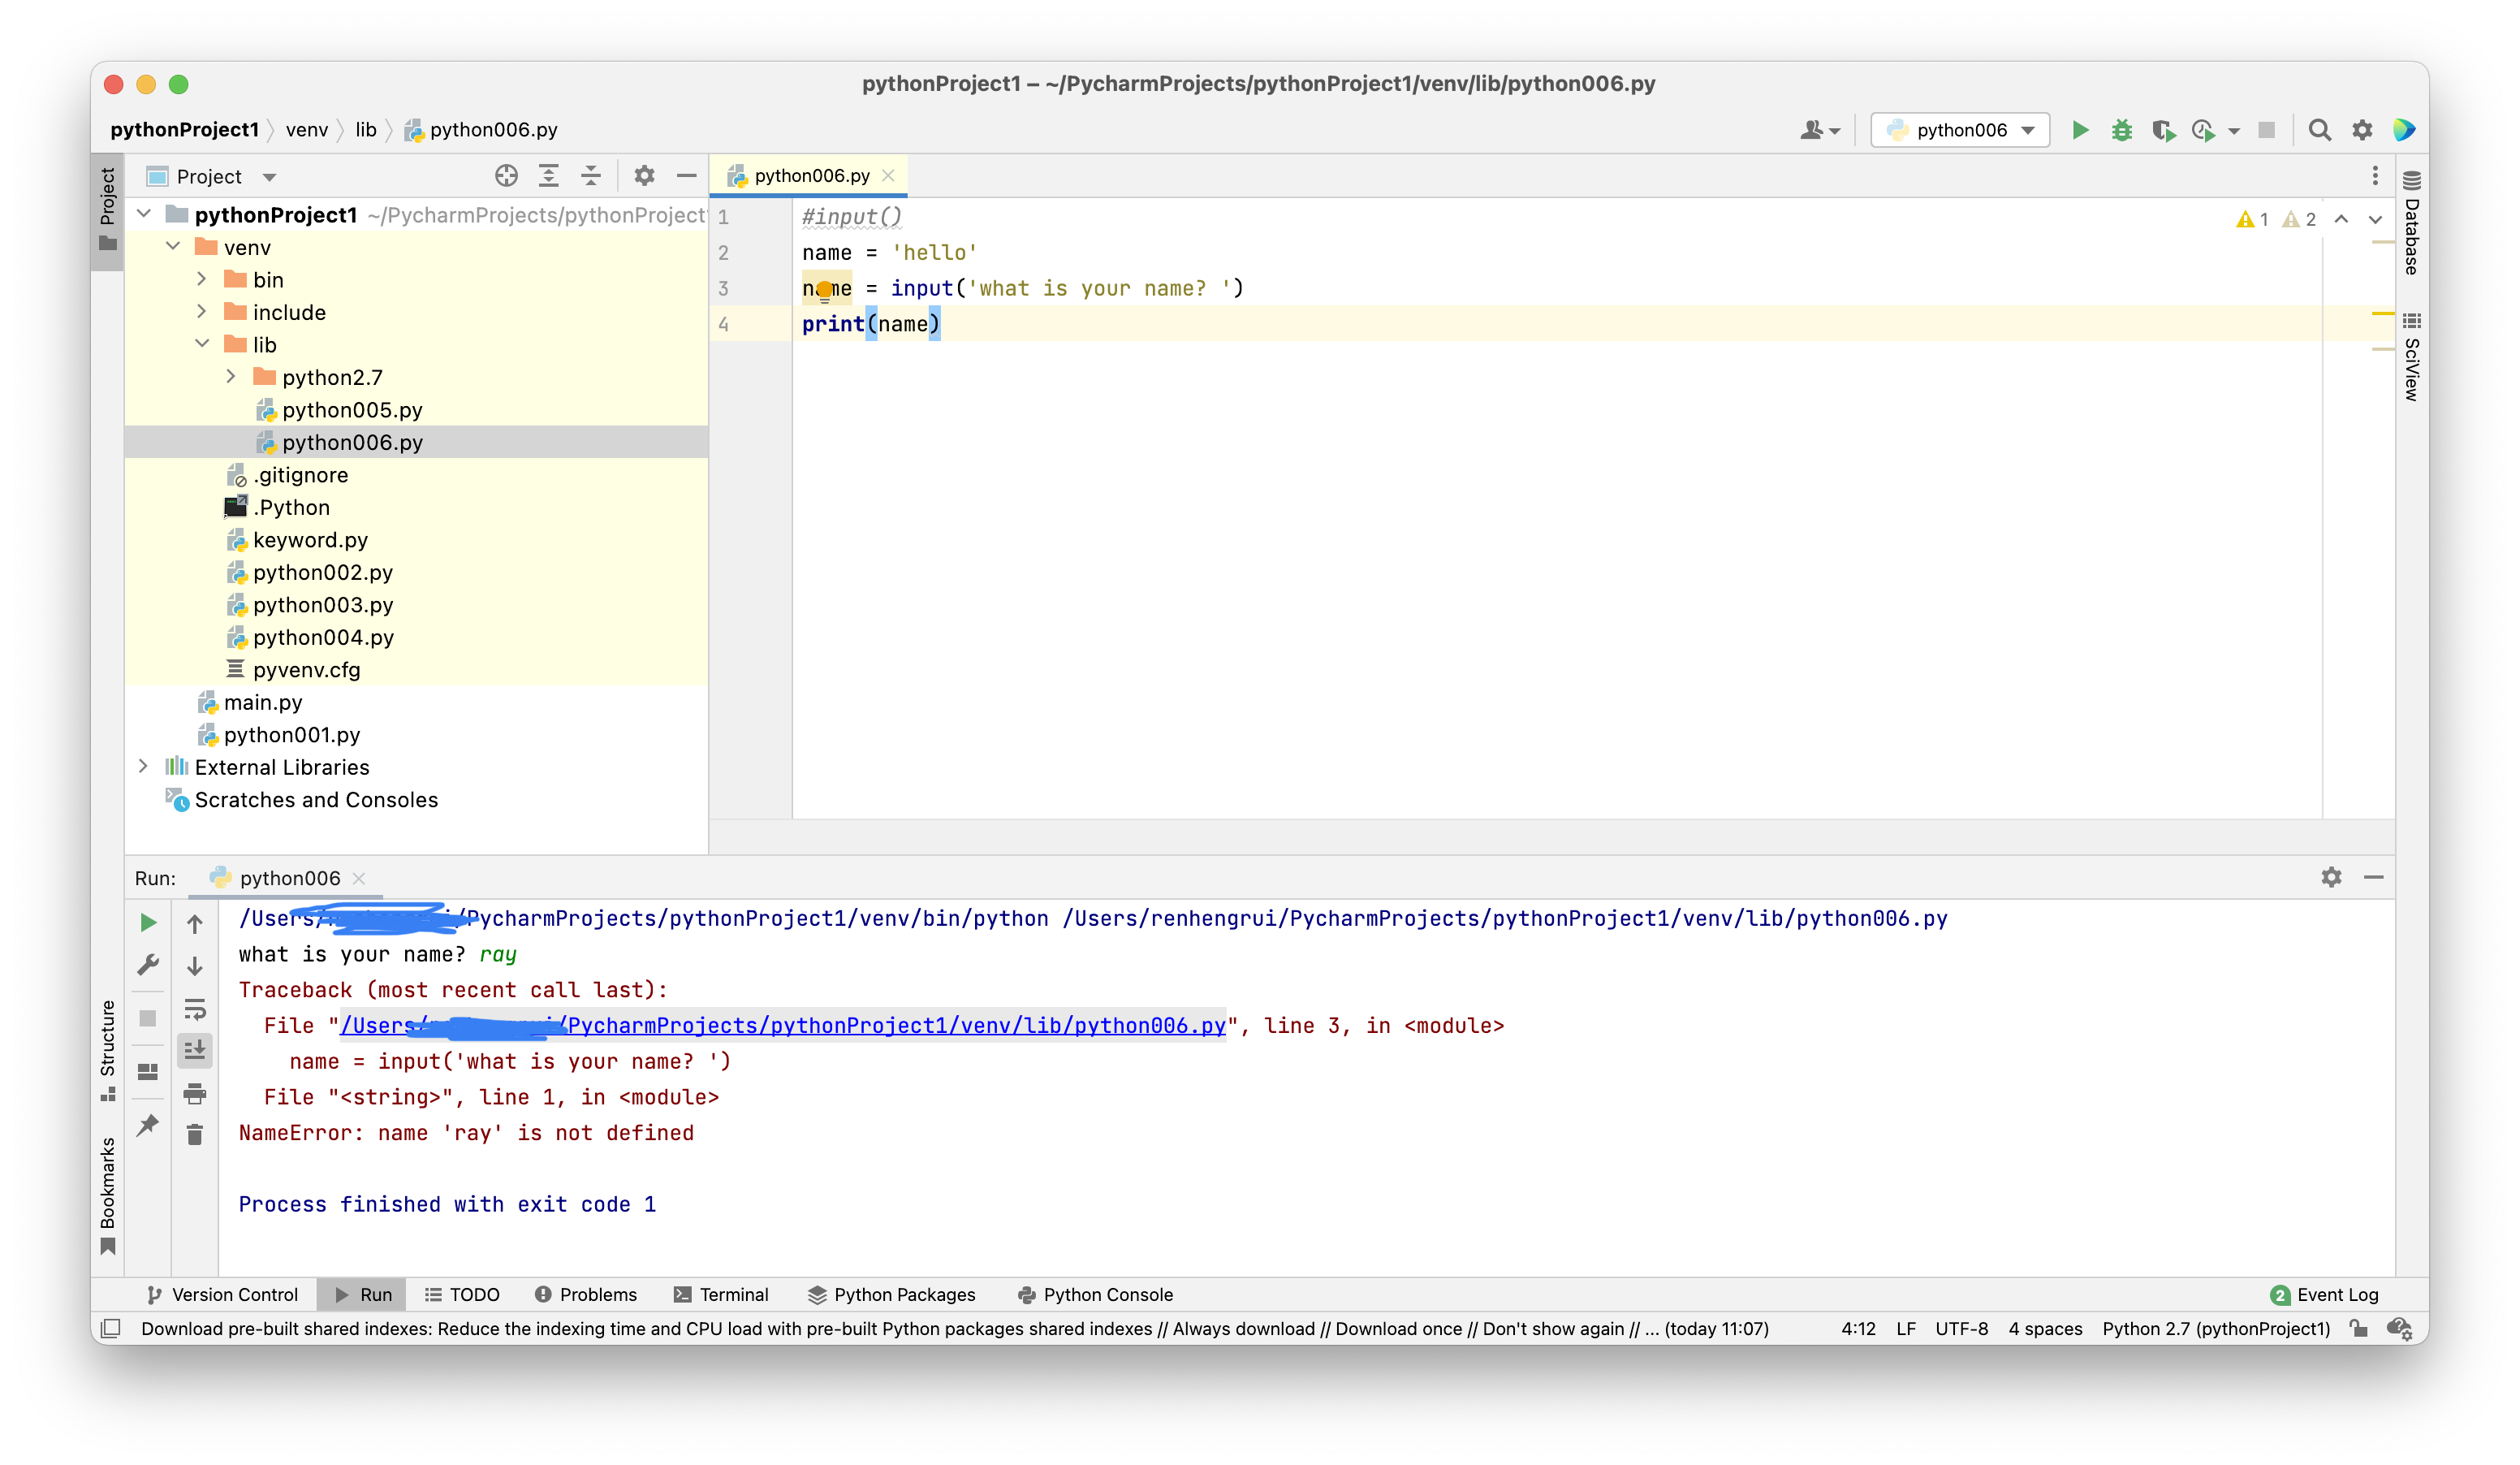Open python006 run configuration dropdown

[x=1960, y=130]
